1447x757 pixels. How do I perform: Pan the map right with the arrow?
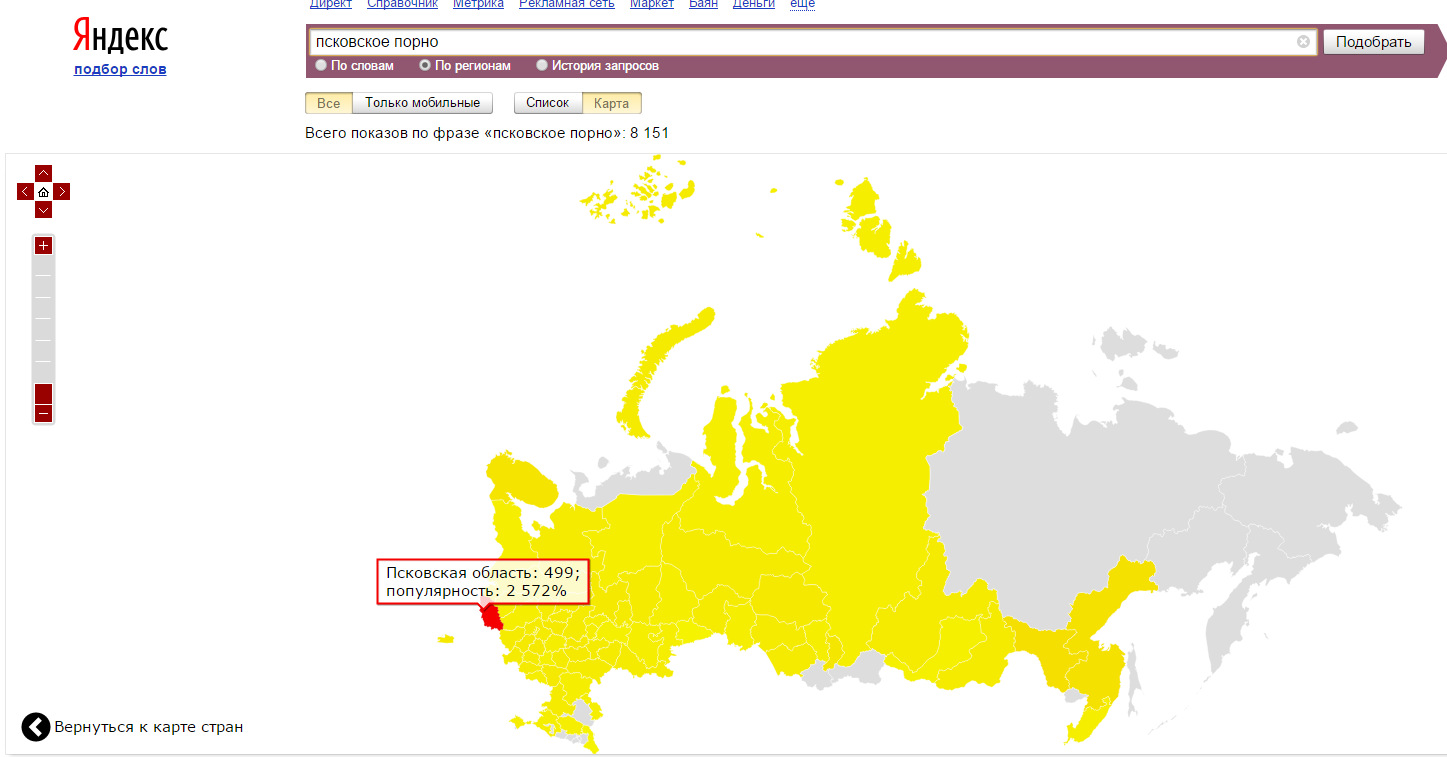(x=62, y=191)
